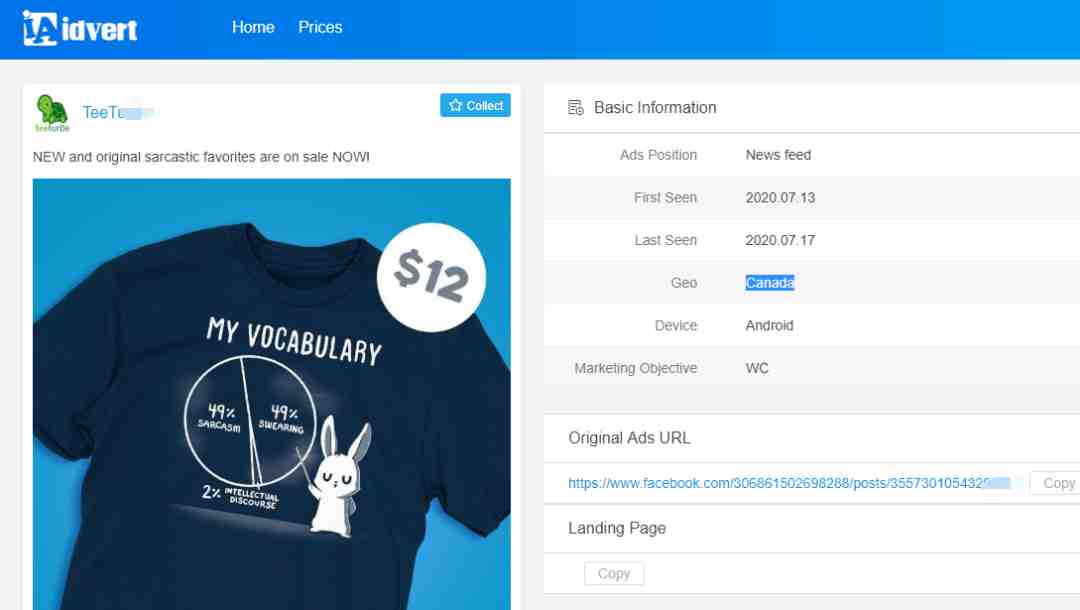Copy the original ads URL

coord(1057,483)
